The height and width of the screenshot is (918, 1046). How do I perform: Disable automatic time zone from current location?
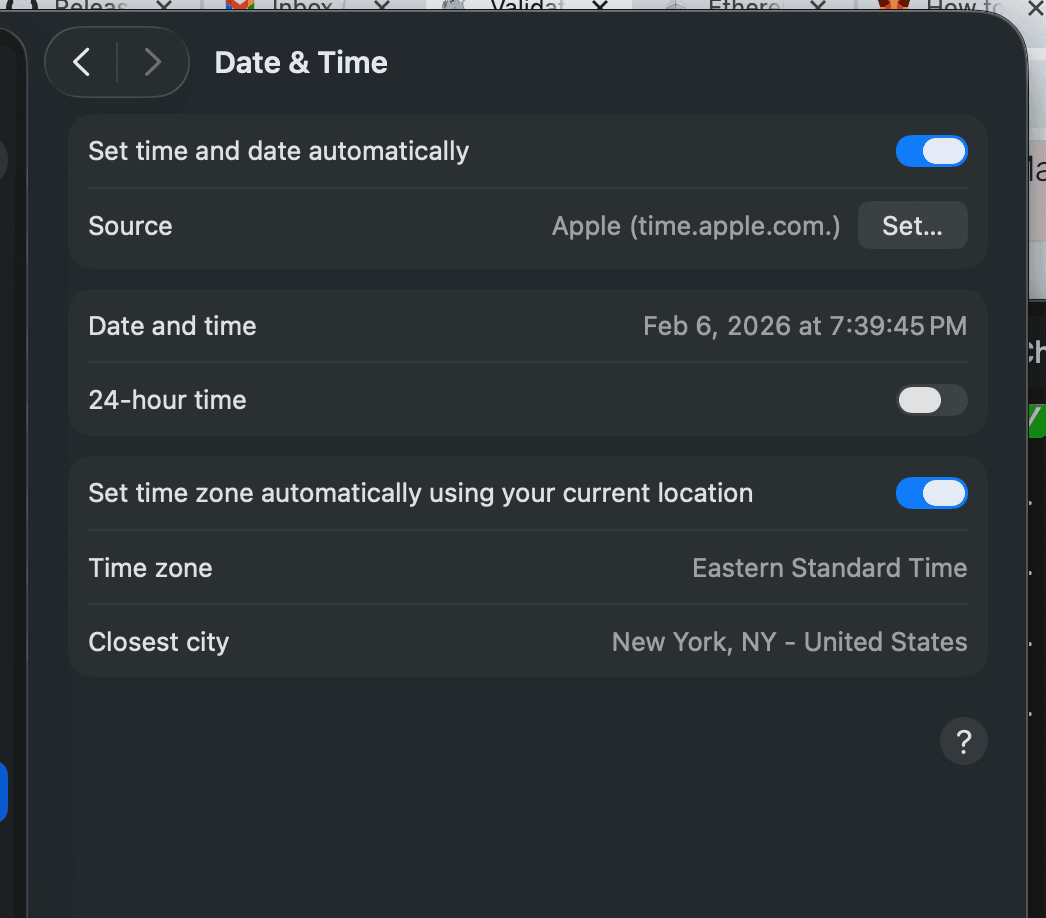tap(931, 493)
